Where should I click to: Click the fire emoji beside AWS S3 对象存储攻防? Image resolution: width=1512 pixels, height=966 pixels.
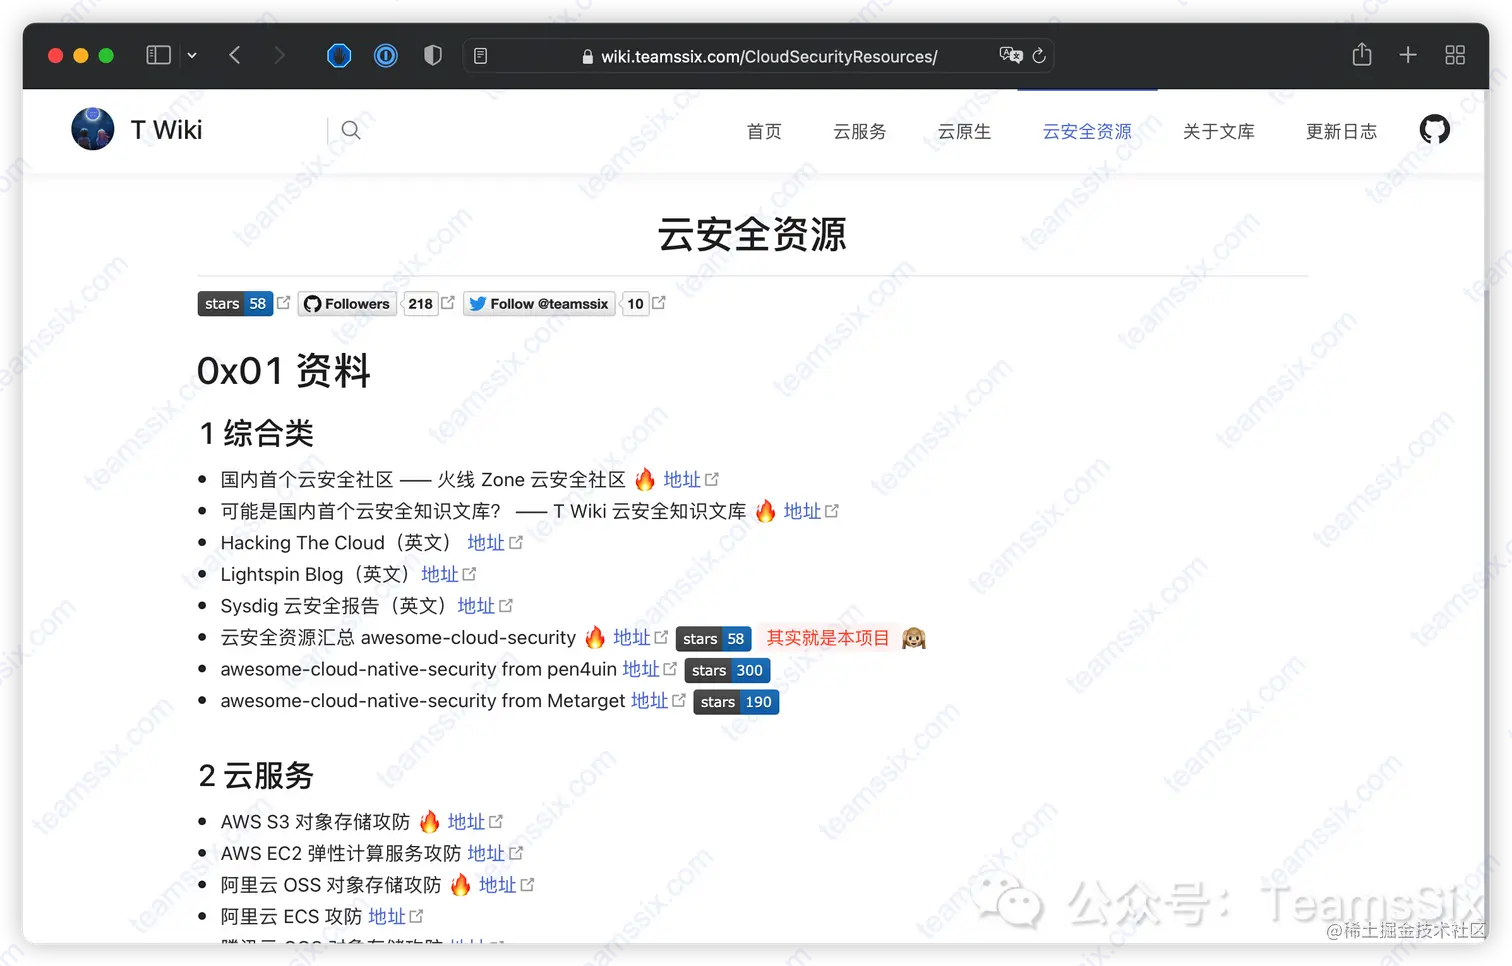429,822
